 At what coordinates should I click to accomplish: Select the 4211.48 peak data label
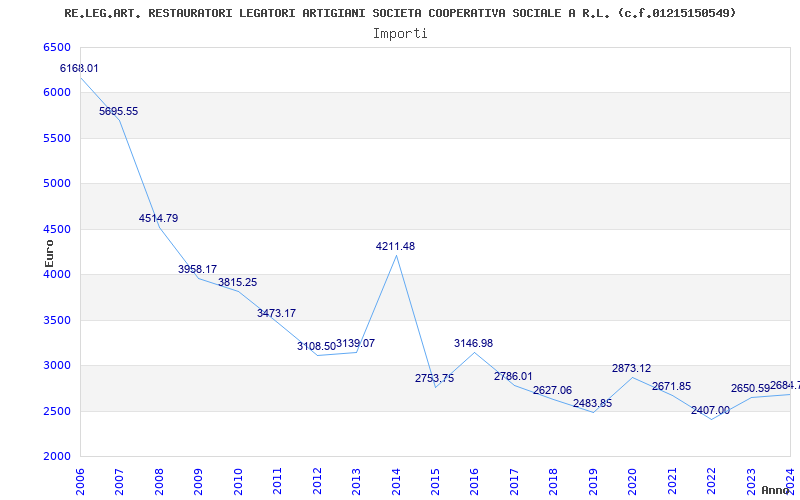tap(395, 246)
